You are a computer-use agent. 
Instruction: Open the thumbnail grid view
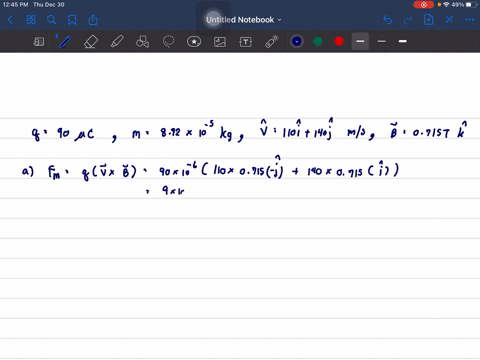coord(31,20)
